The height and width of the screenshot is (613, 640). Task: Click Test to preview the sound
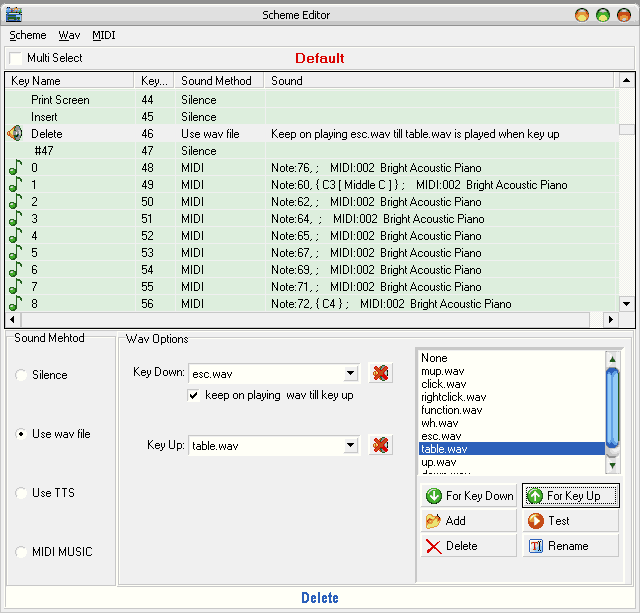click(570, 520)
